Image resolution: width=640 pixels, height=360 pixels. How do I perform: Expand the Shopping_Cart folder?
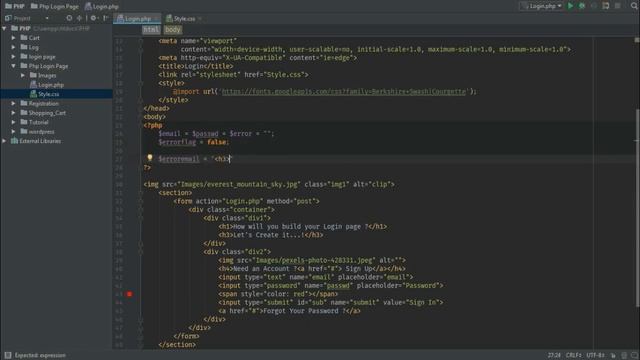[x=13, y=113]
